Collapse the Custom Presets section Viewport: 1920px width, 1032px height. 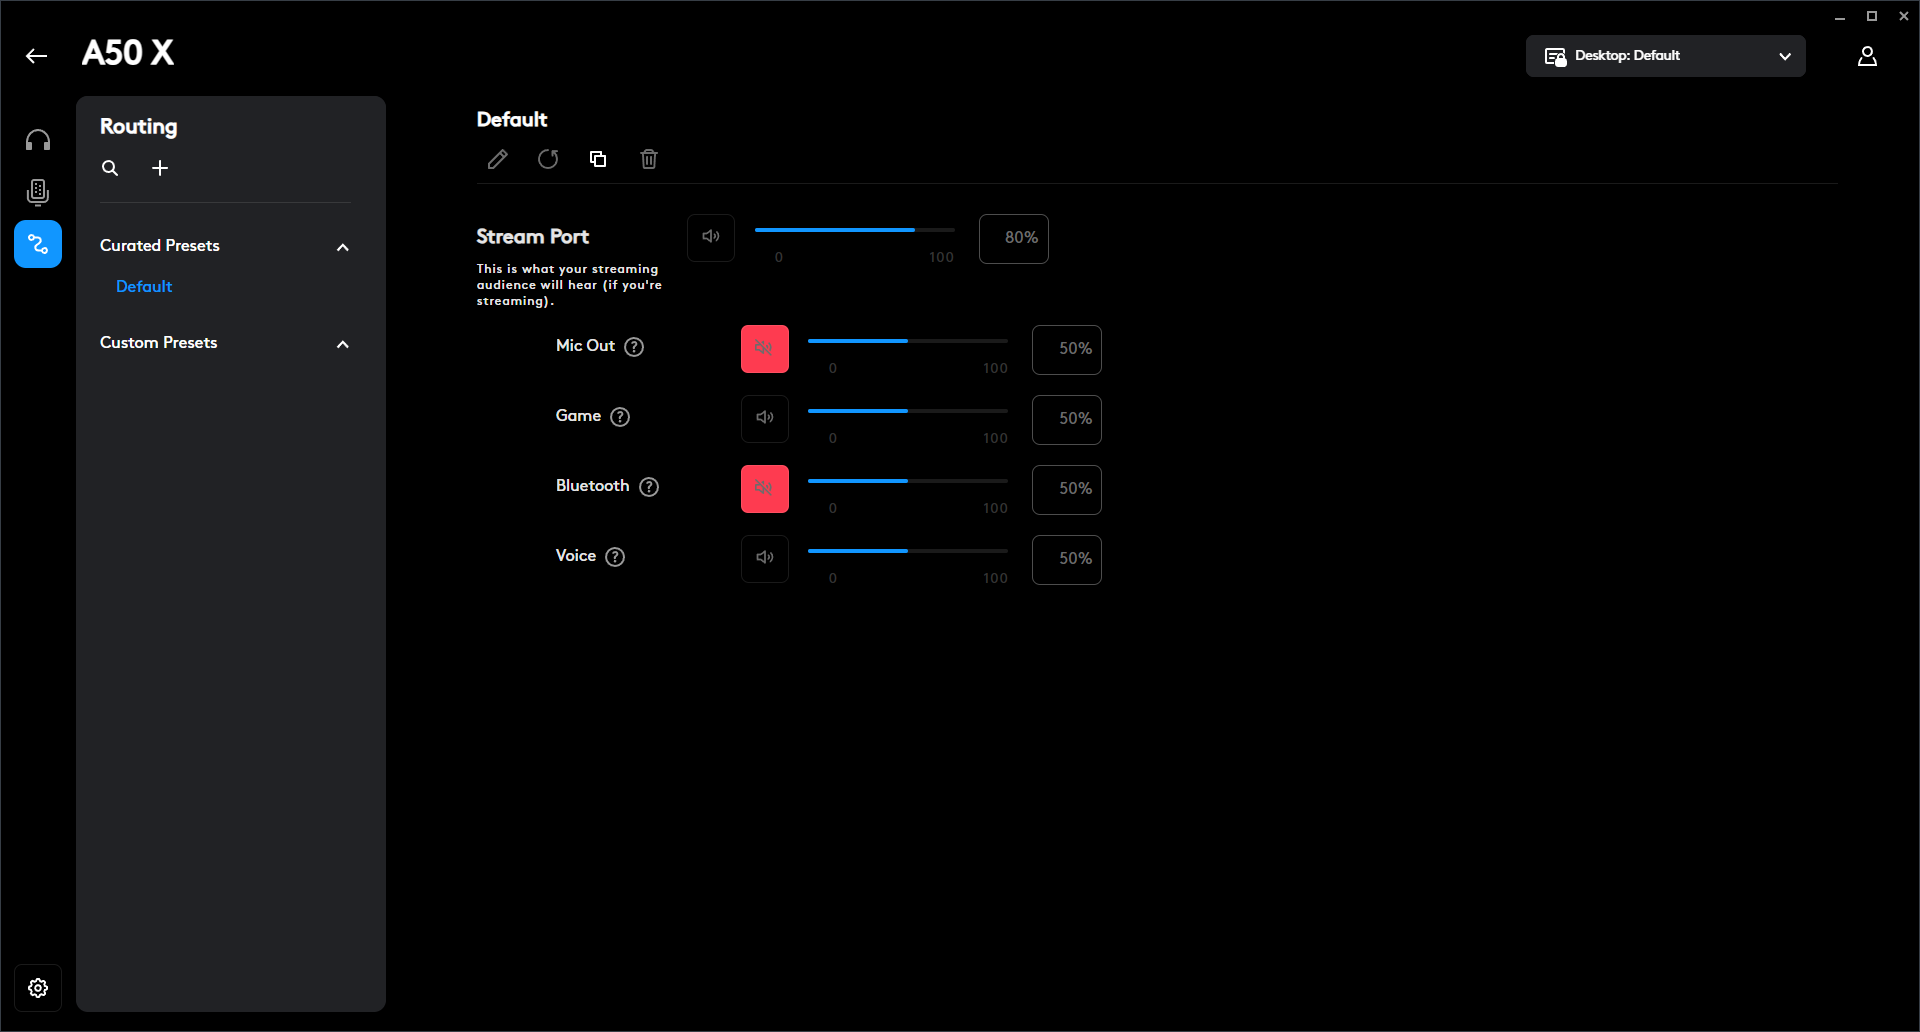(343, 344)
